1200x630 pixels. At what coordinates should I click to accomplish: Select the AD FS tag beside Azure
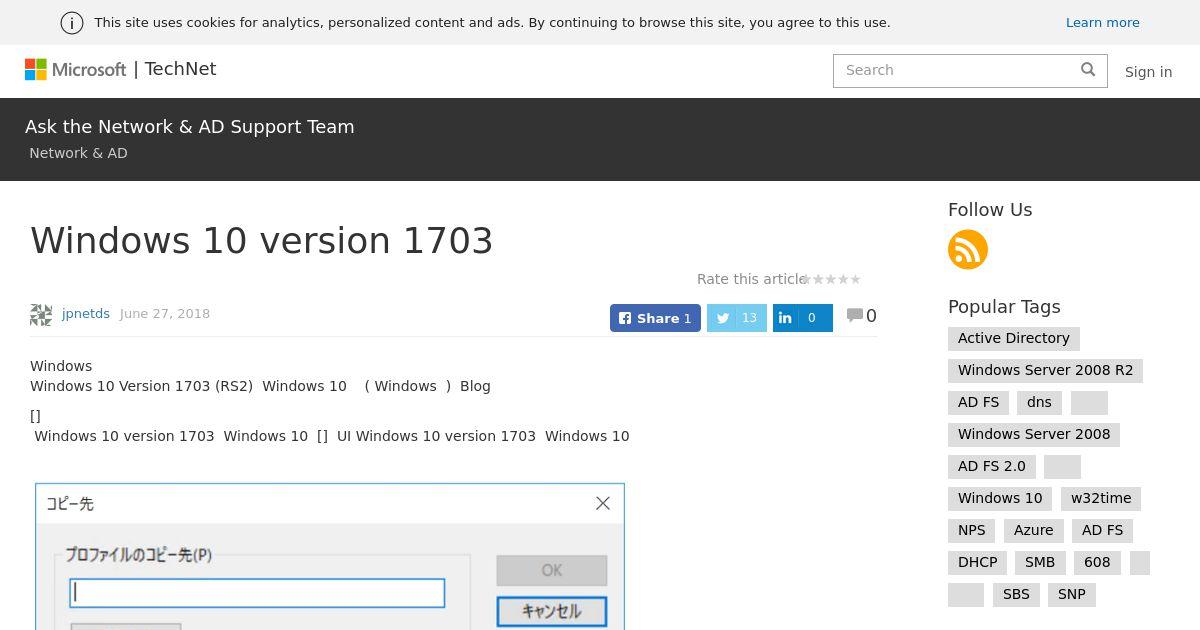(1102, 530)
